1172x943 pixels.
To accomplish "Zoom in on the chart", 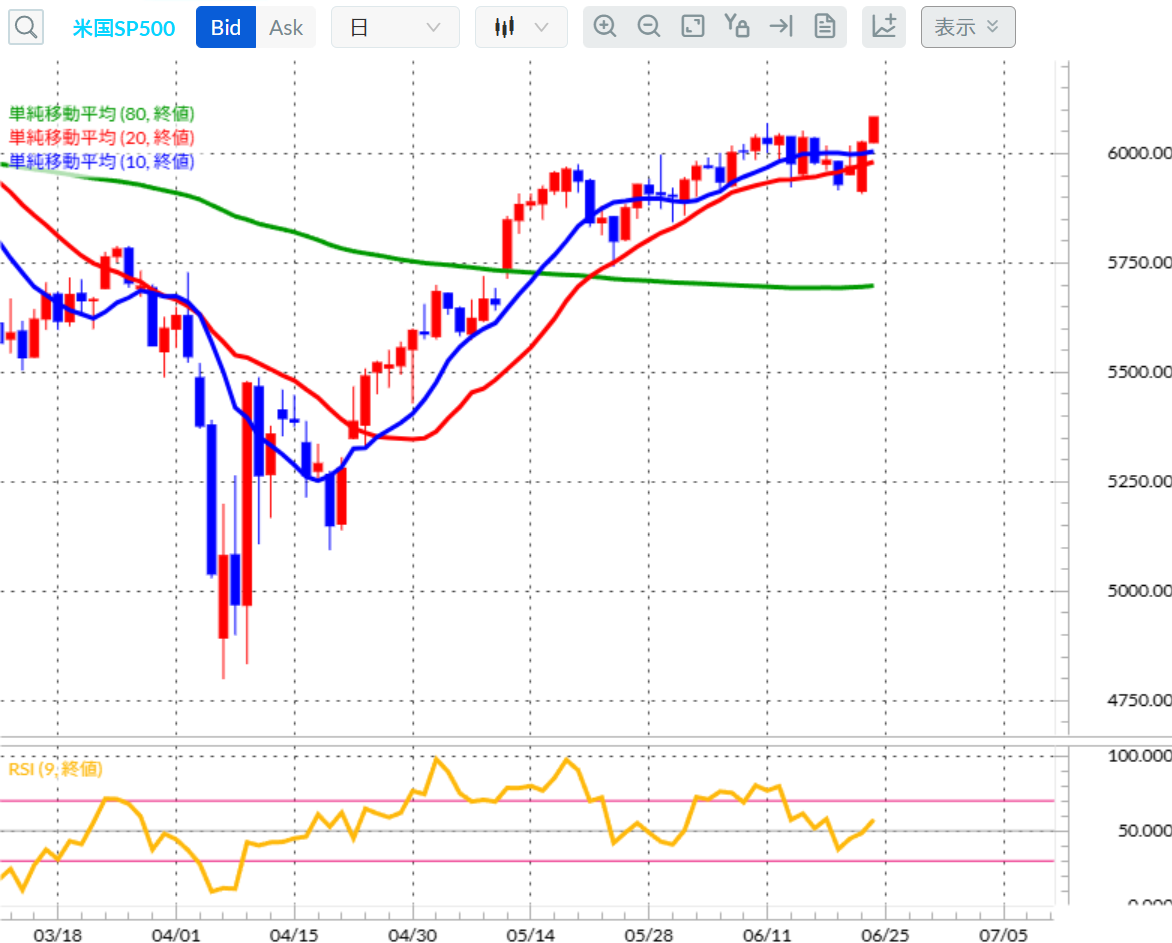I will tap(605, 27).
